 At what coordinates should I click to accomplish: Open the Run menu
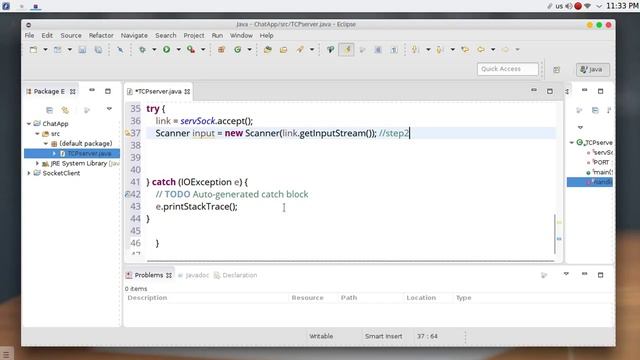pos(217,36)
